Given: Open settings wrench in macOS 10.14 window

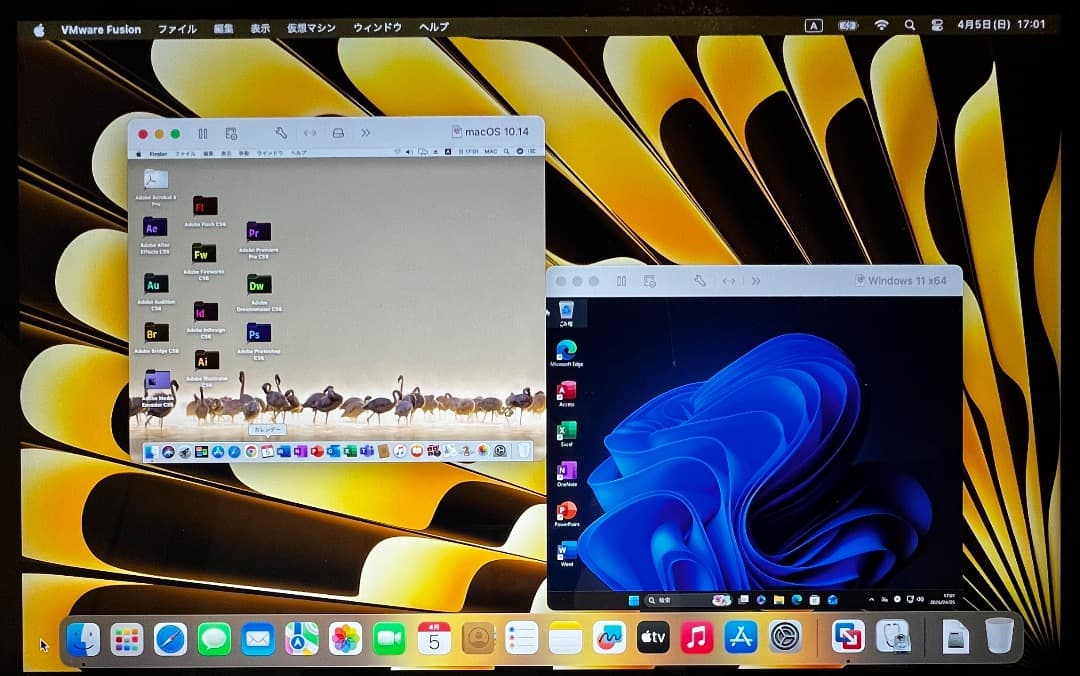Looking at the screenshot, I should coord(281,132).
